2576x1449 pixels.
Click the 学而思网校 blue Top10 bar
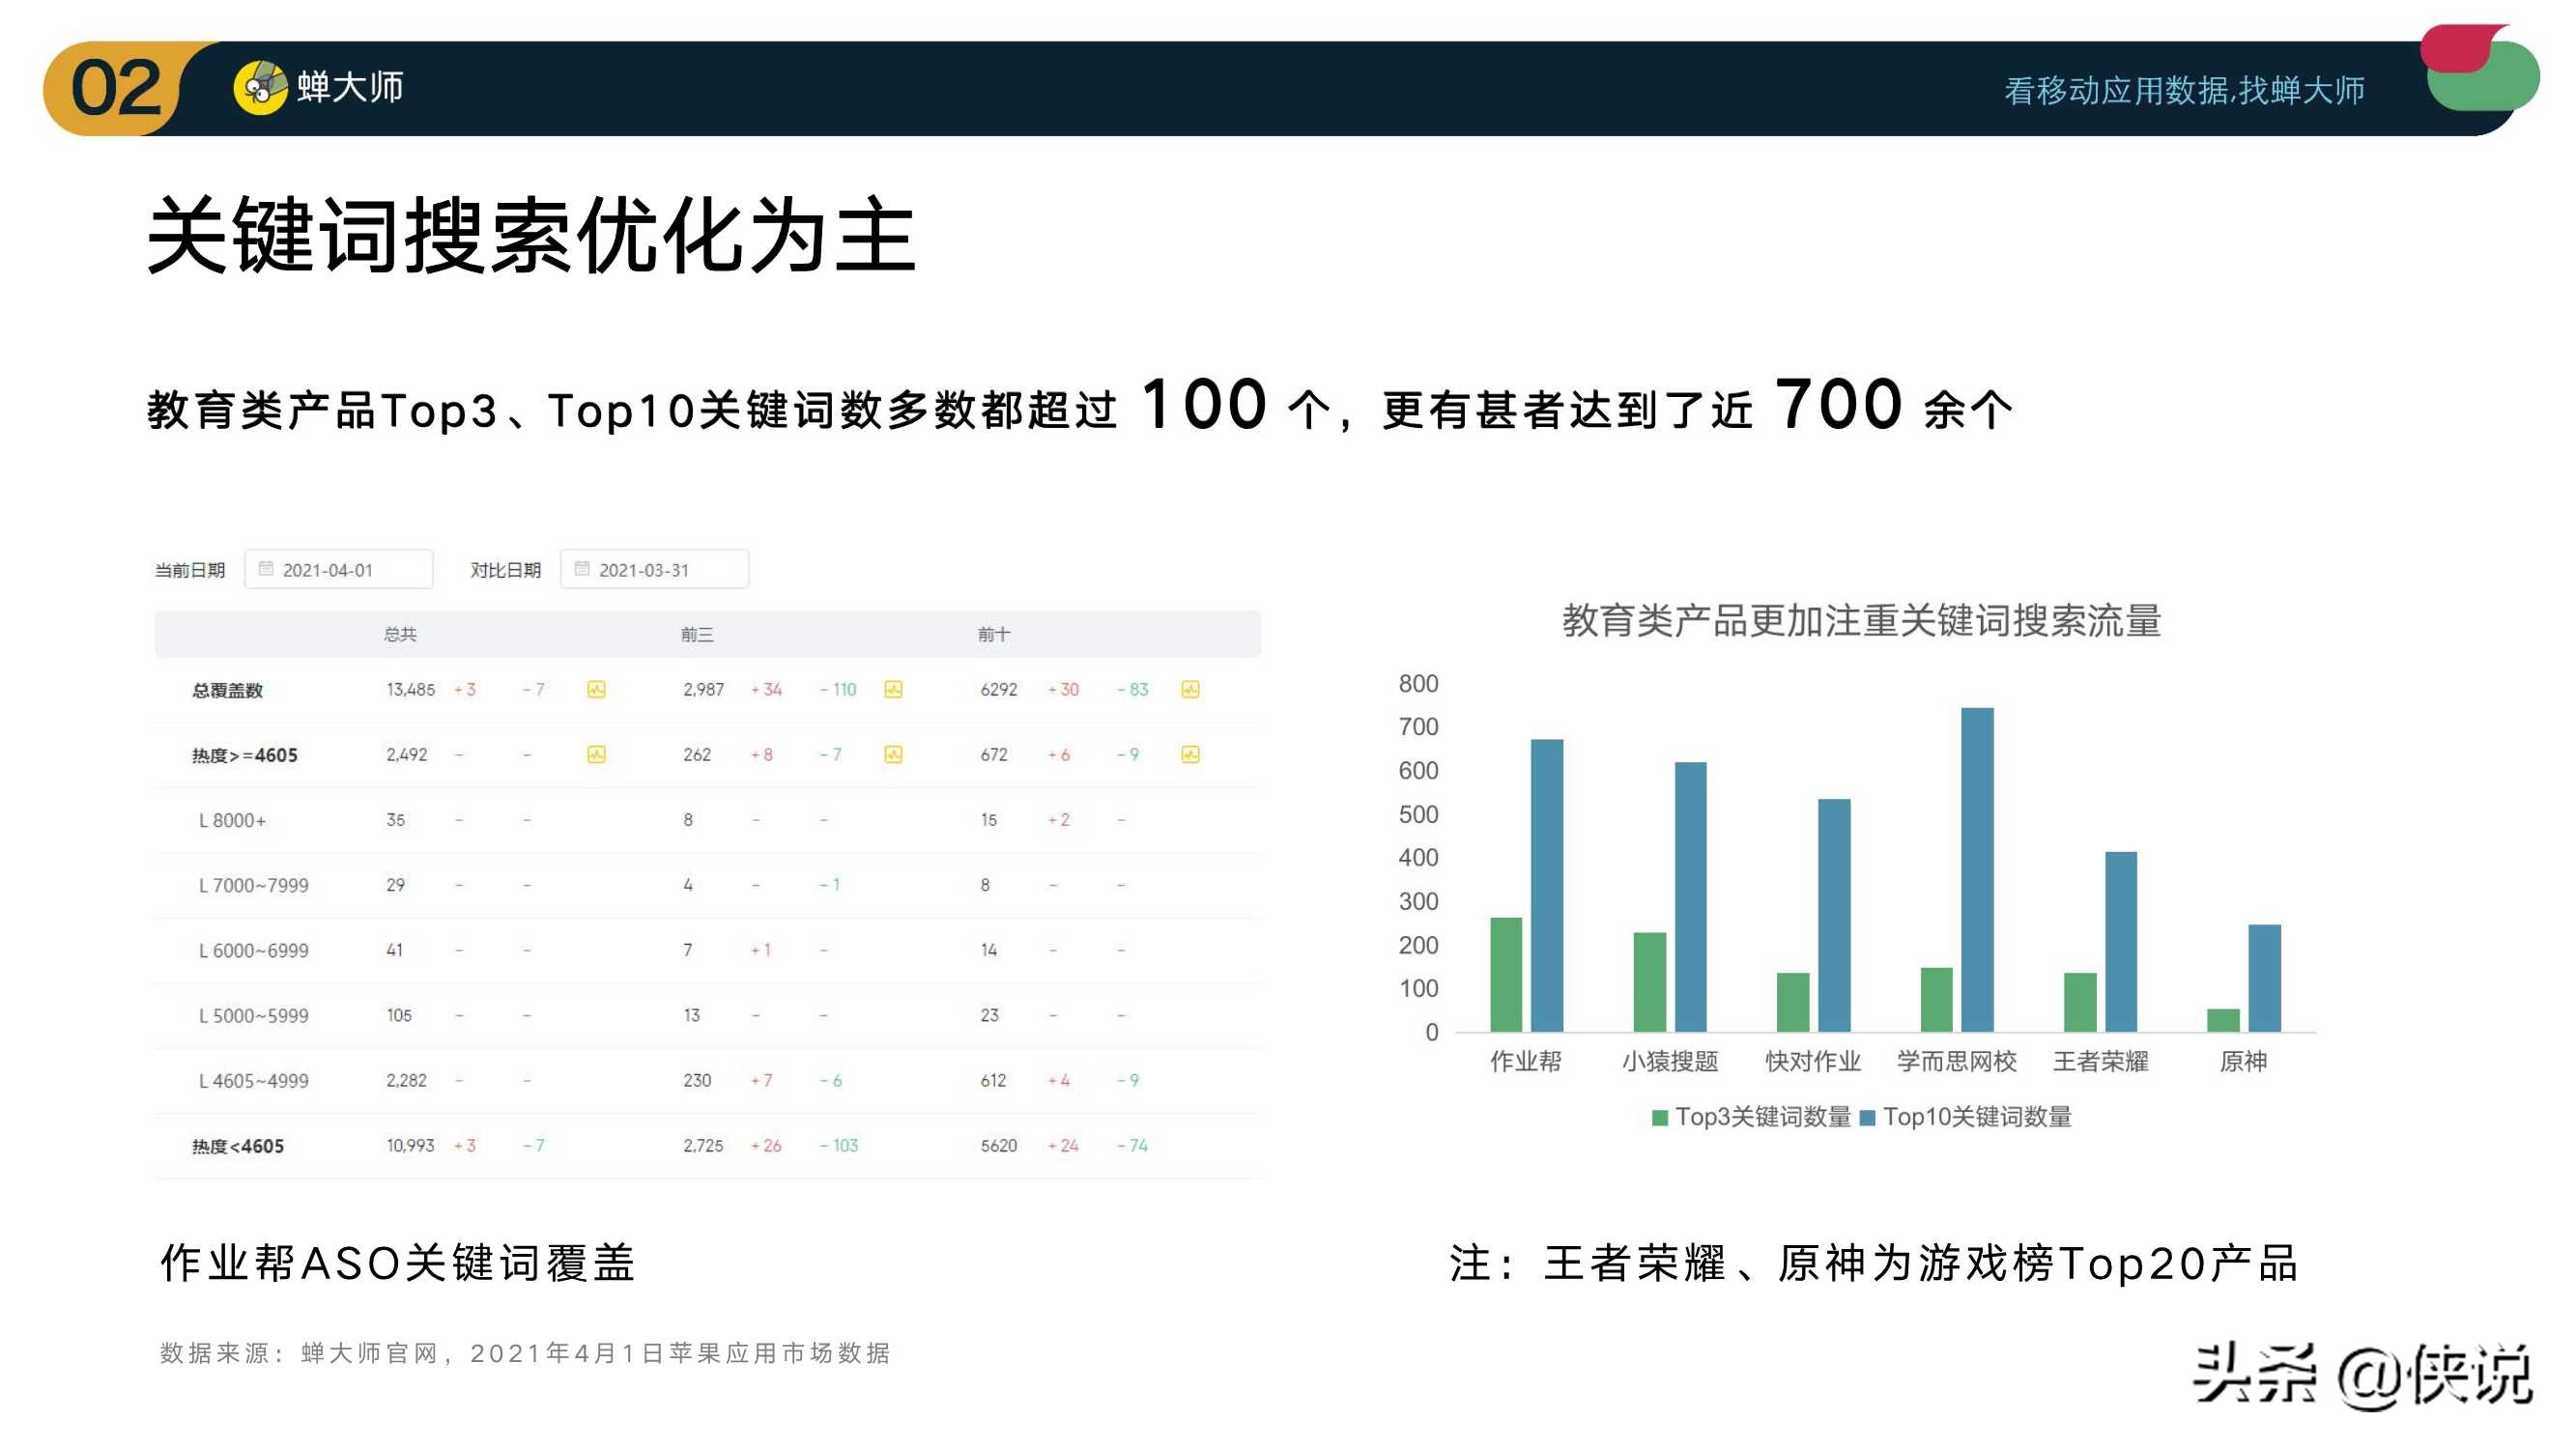click(x=1977, y=869)
